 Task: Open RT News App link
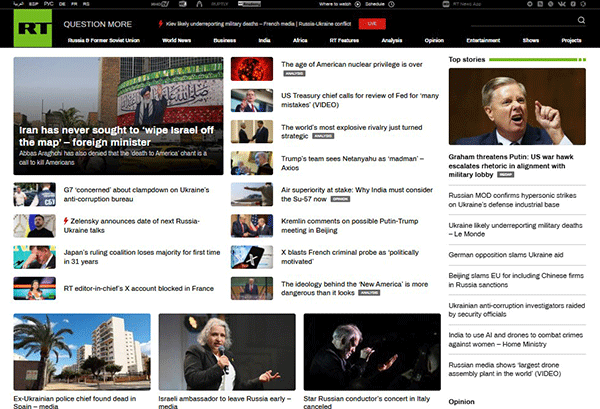(x=467, y=4)
